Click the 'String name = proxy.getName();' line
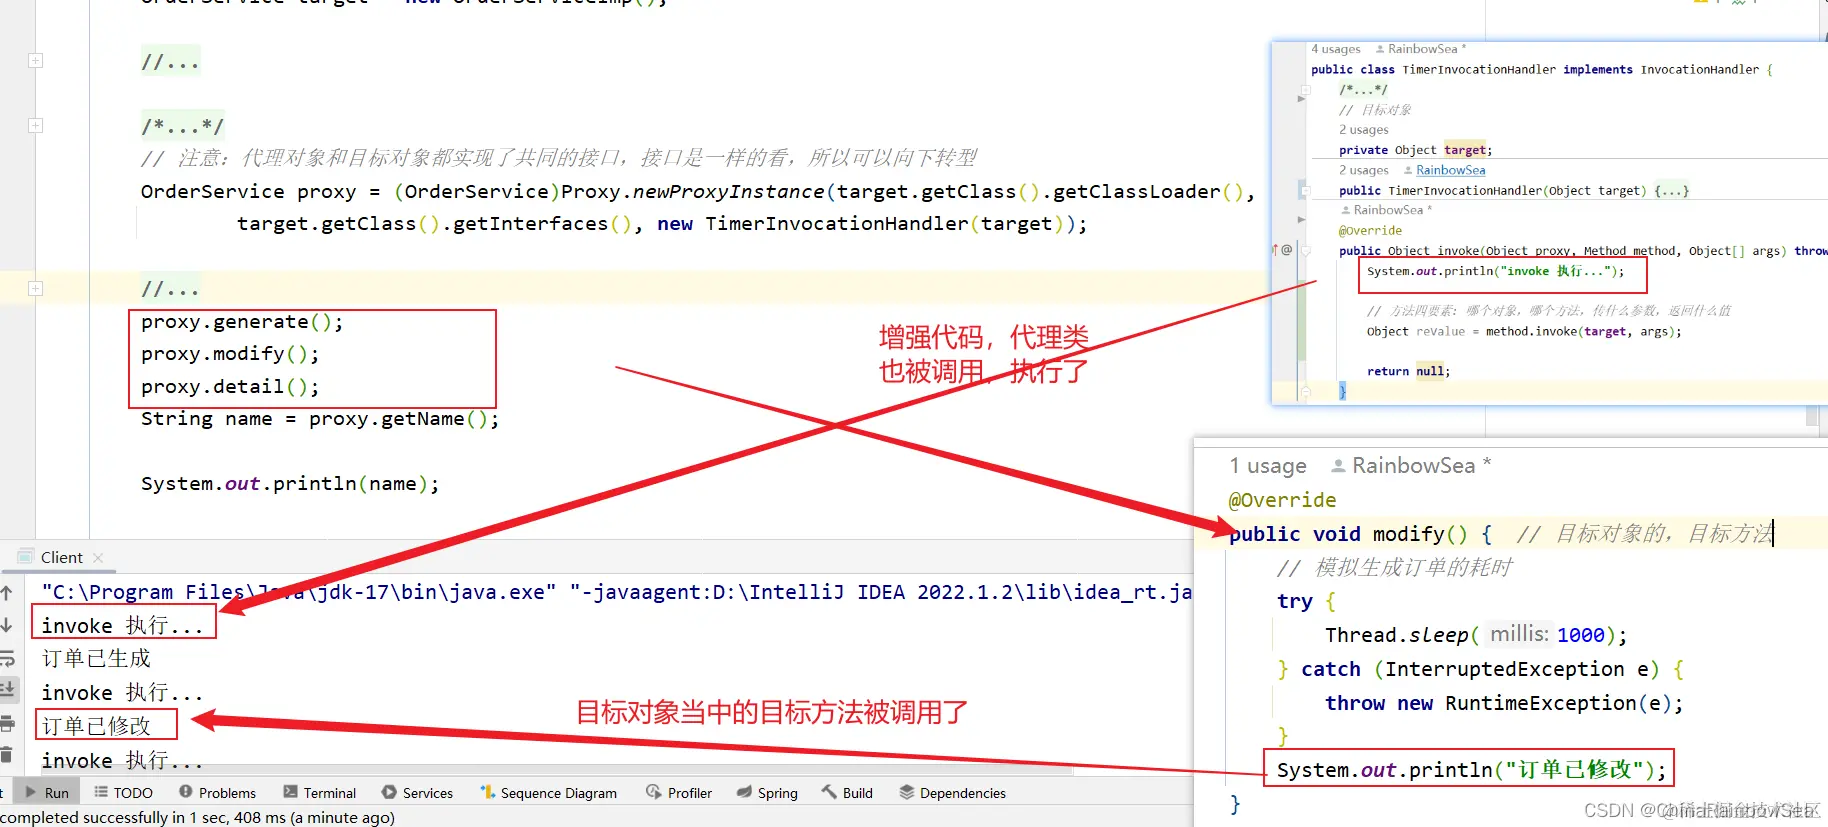The image size is (1828, 827). pyautogui.click(x=320, y=419)
